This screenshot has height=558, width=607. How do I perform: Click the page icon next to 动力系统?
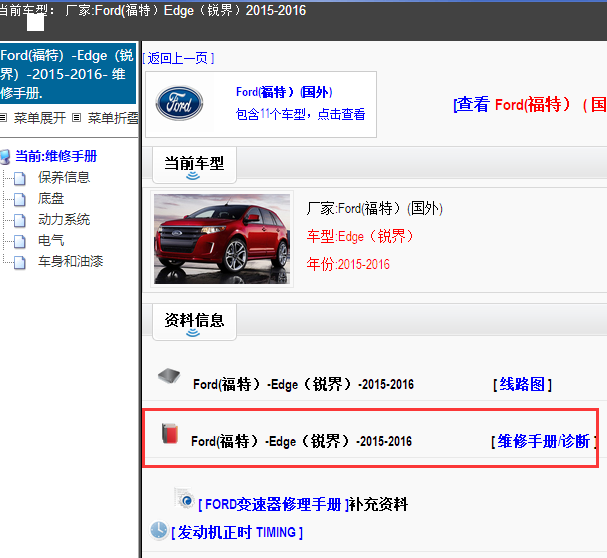(20, 220)
